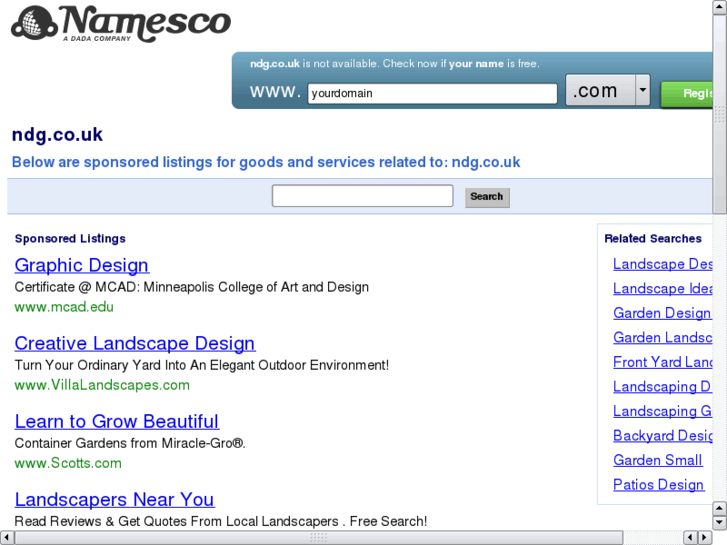This screenshot has height=545, width=727.
Task: Select the Landscape Ideas related search
Action: pyautogui.click(x=663, y=289)
